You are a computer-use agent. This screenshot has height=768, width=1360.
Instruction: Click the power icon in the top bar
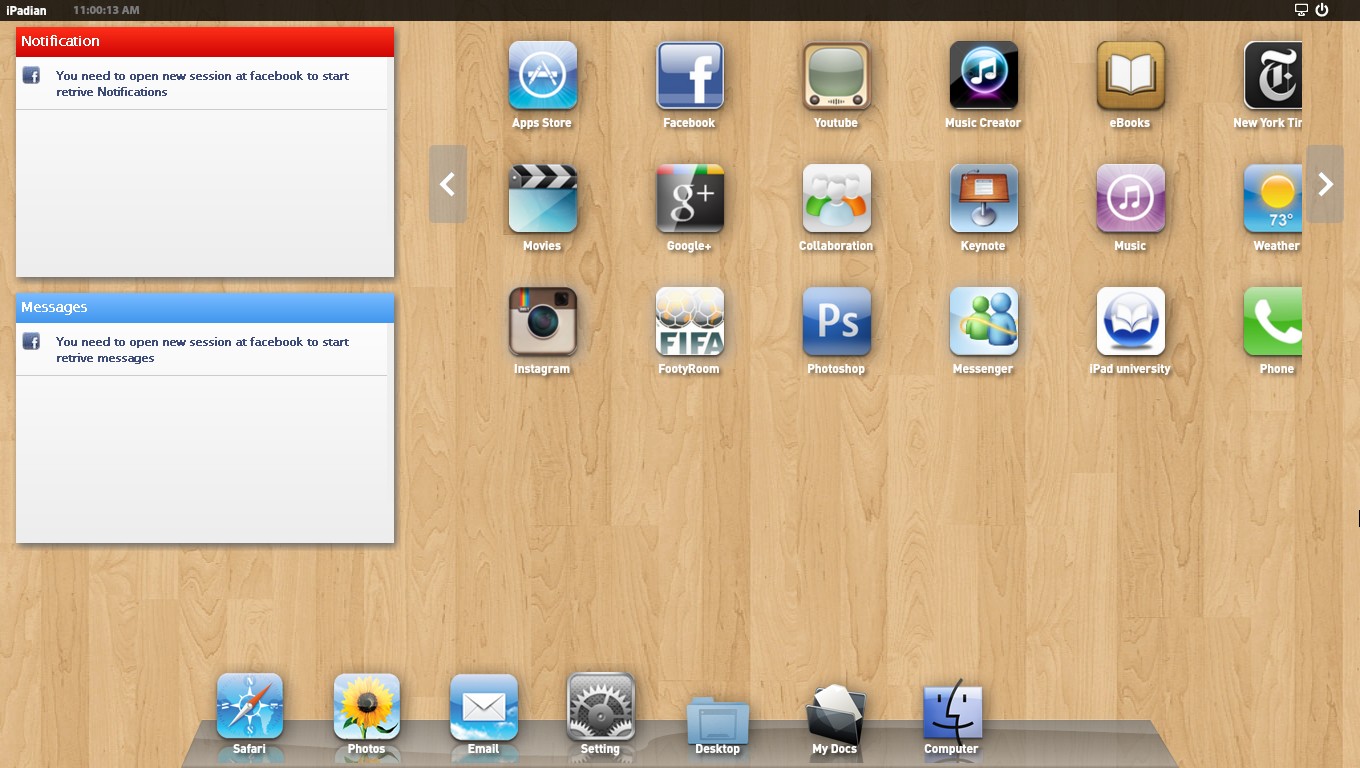tap(1322, 10)
